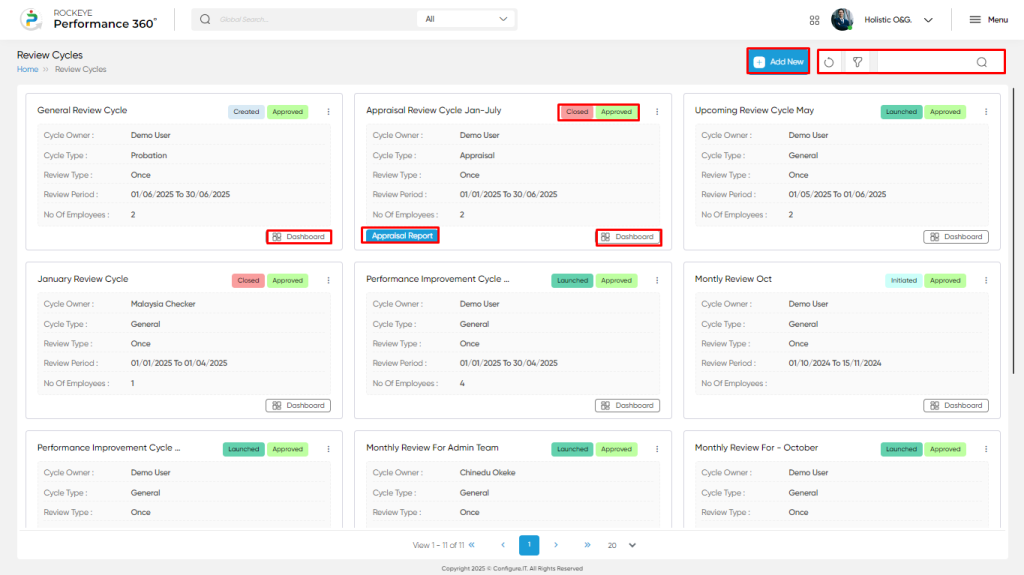Open more options for Performance Improvement Cycle with 4 employees
Image resolution: width=1024 pixels, height=575 pixels.
click(x=657, y=280)
